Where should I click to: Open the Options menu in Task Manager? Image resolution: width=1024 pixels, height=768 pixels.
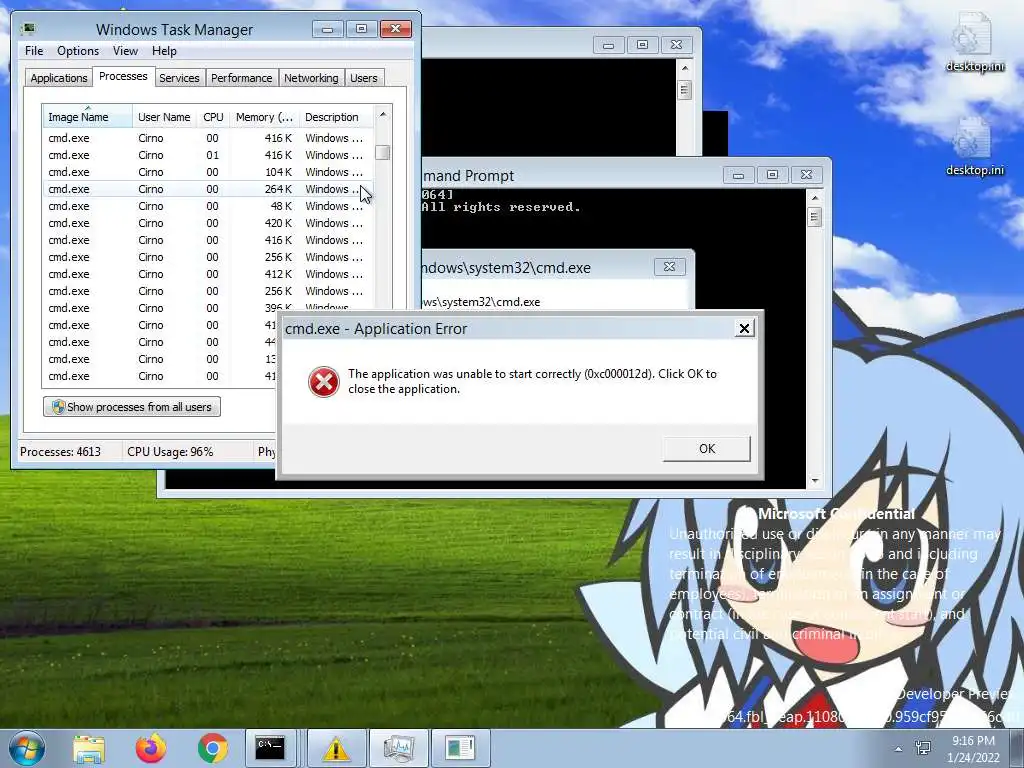[x=78, y=51]
